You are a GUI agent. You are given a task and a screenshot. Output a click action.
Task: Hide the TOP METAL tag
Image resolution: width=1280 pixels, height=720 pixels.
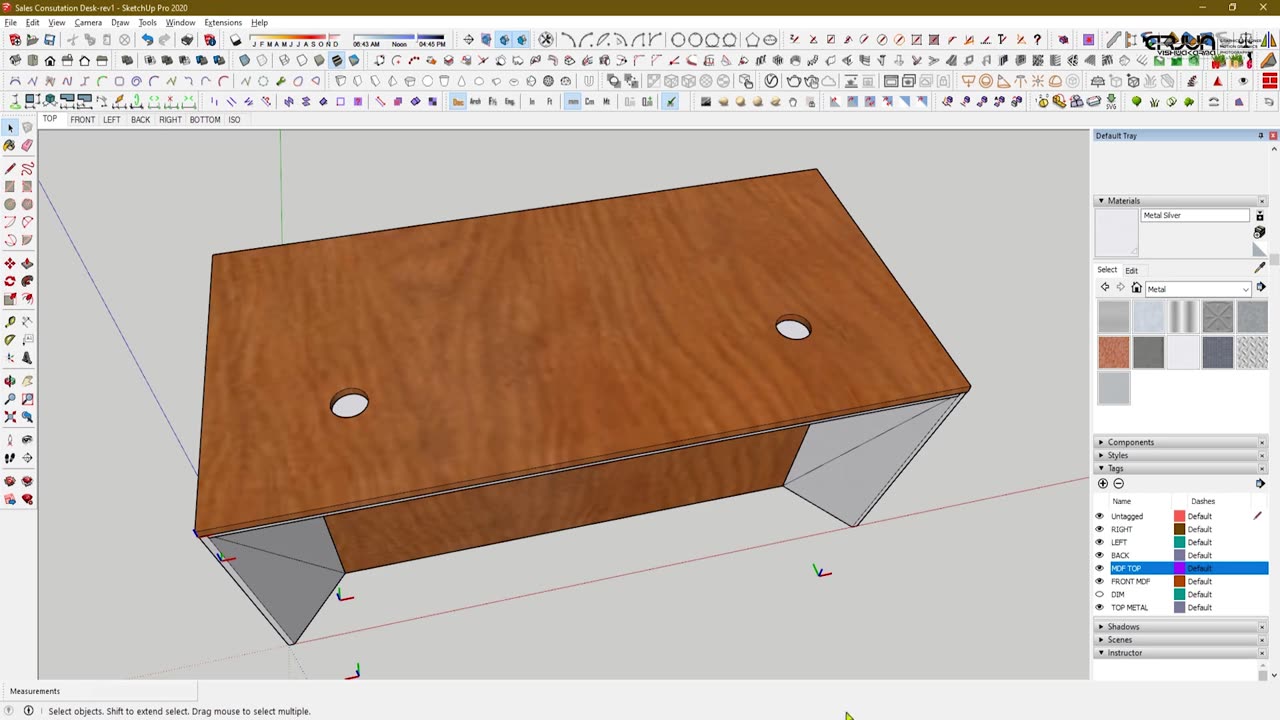pos(1100,607)
